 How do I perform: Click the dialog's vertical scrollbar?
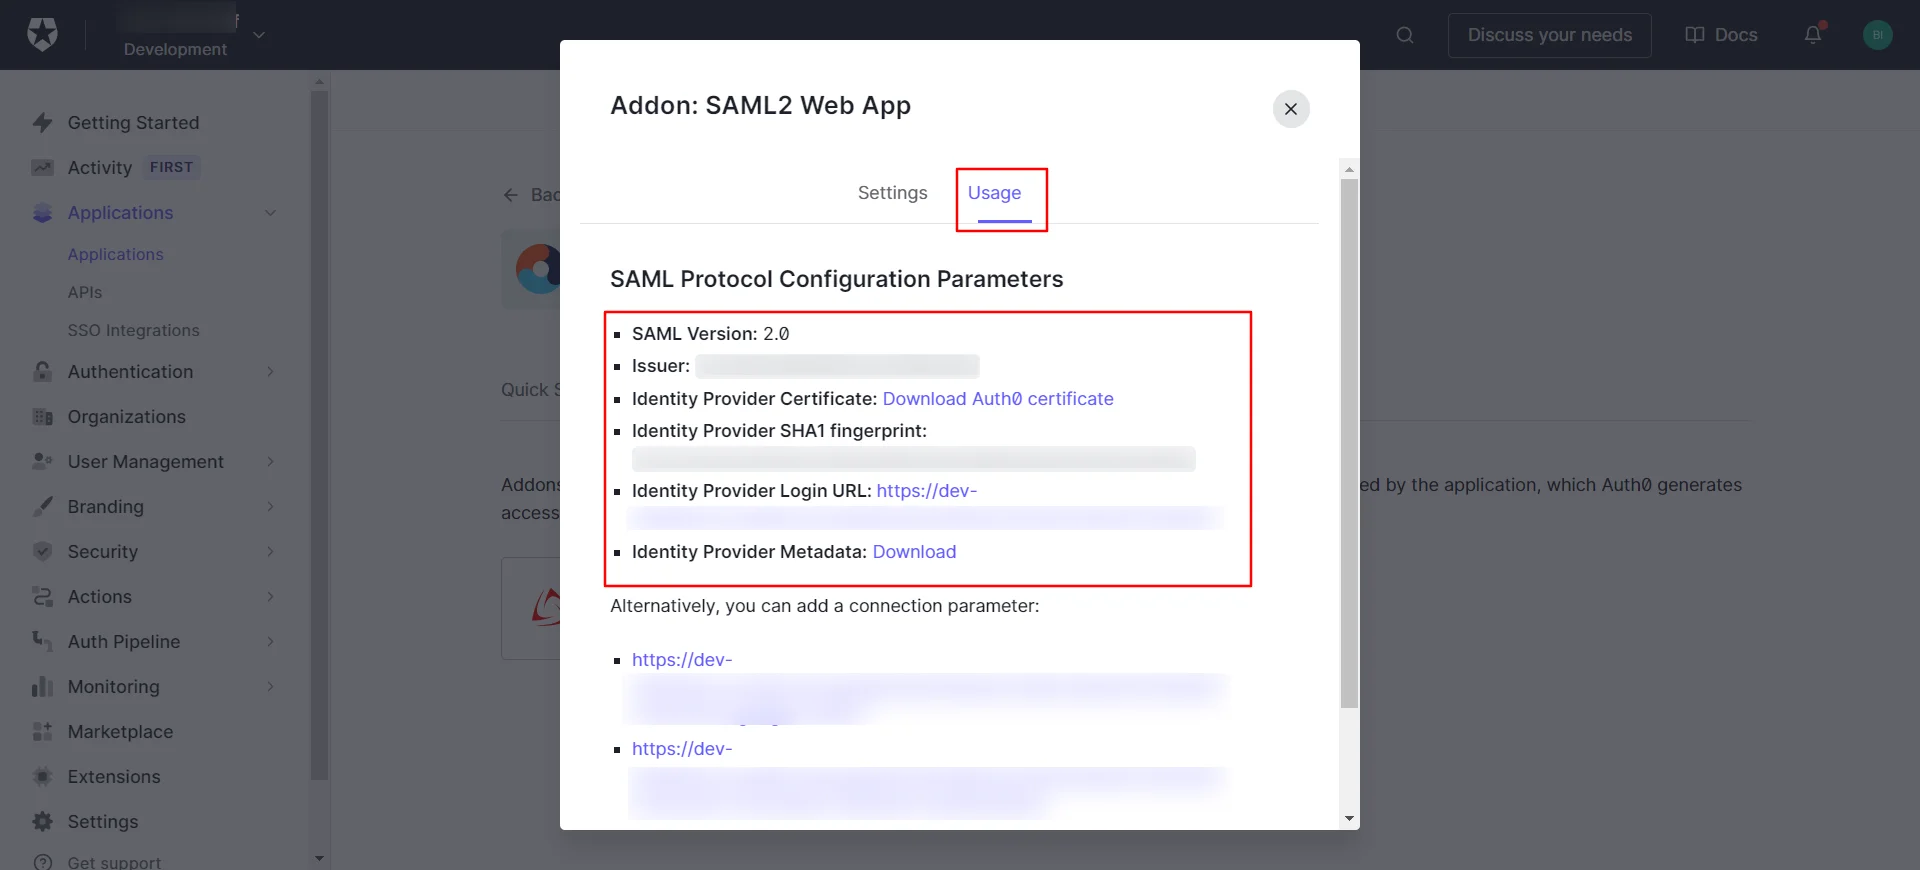point(1349,440)
